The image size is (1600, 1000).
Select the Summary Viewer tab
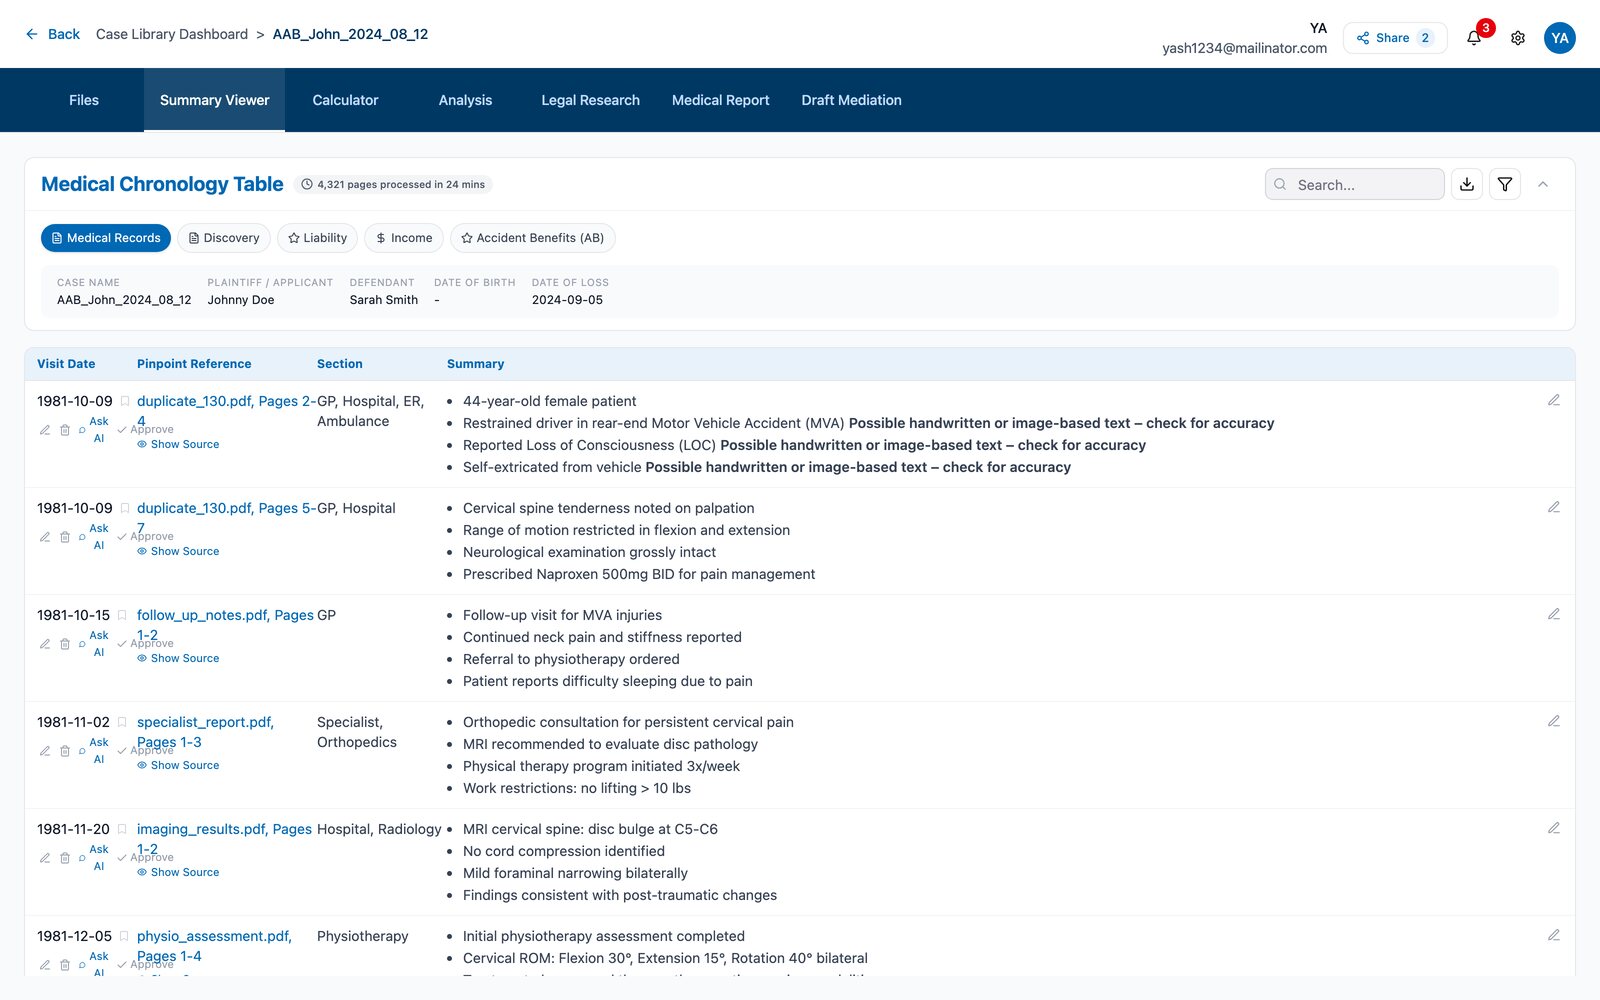(x=214, y=100)
